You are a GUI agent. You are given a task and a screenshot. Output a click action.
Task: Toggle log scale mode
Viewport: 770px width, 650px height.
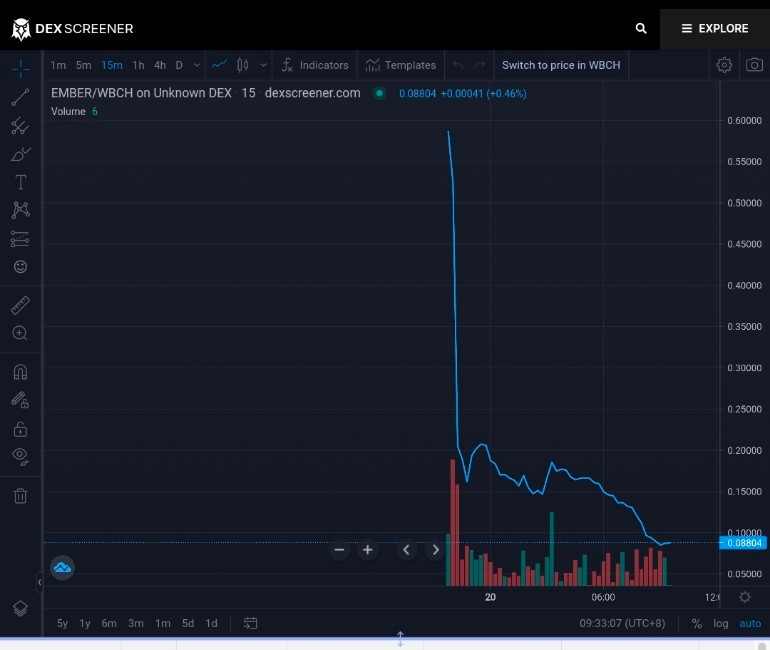point(720,623)
